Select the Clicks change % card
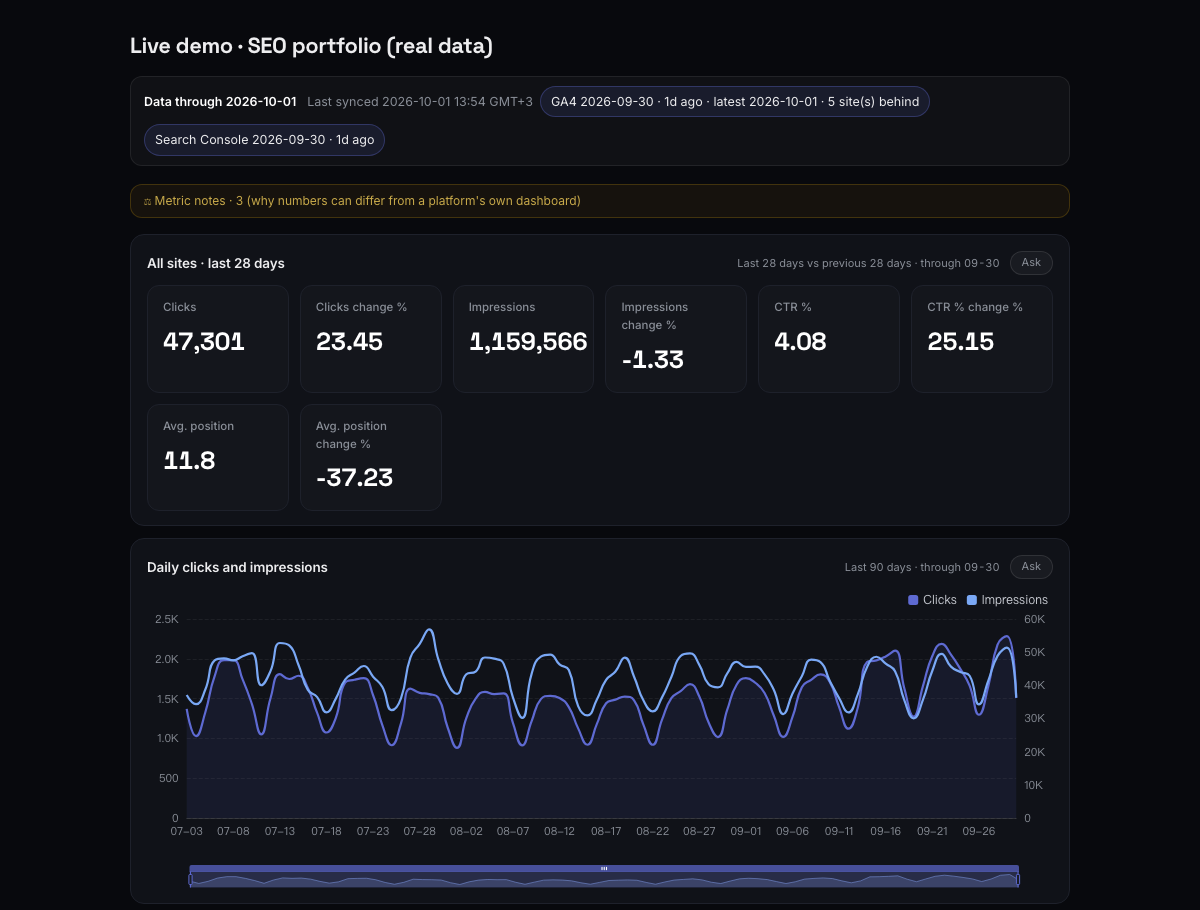1200x910 pixels. pyautogui.click(x=371, y=339)
